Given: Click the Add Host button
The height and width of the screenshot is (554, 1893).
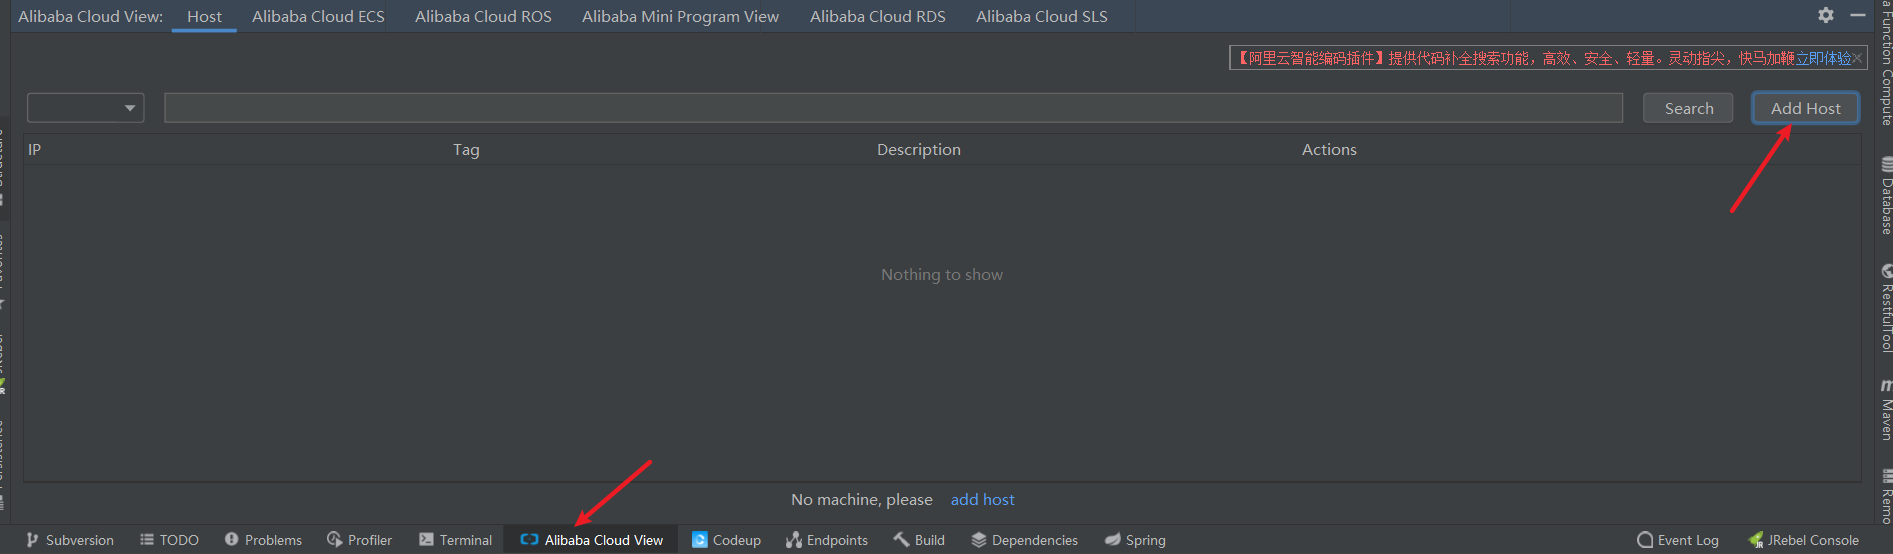Looking at the screenshot, I should point(1805,108).
